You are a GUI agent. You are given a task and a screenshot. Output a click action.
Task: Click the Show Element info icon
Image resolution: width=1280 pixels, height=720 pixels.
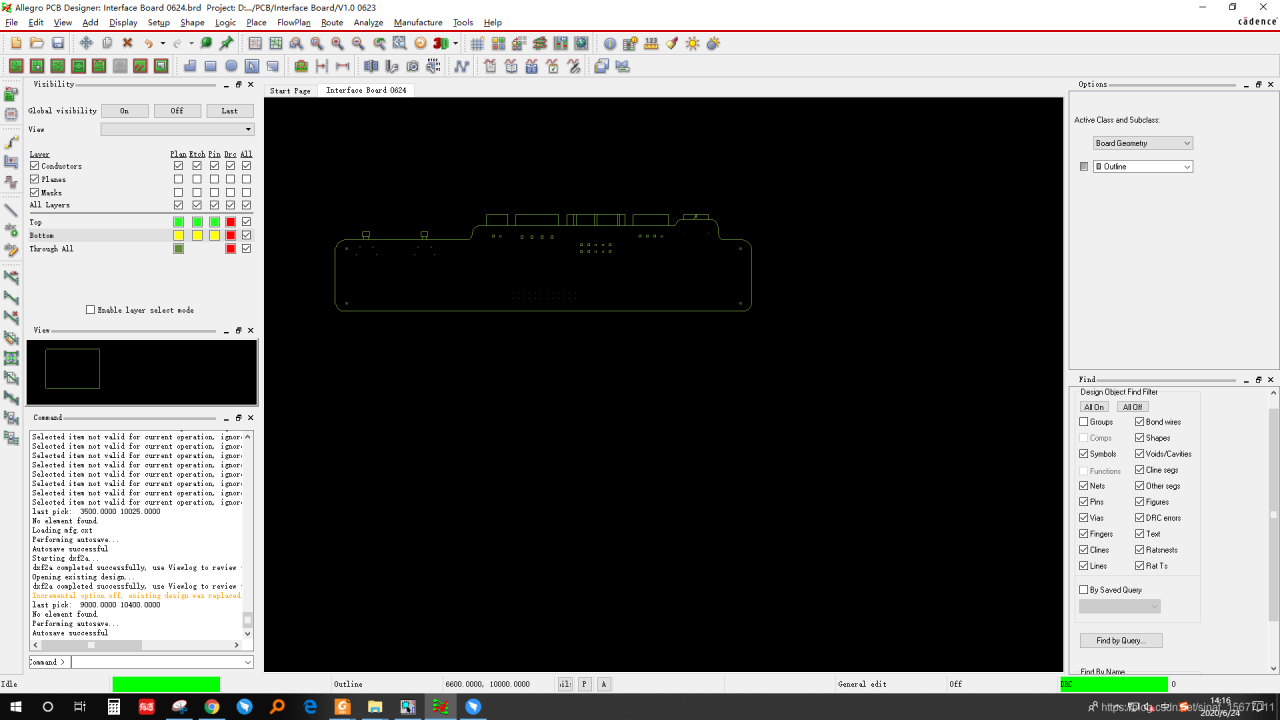pos(609,43)
